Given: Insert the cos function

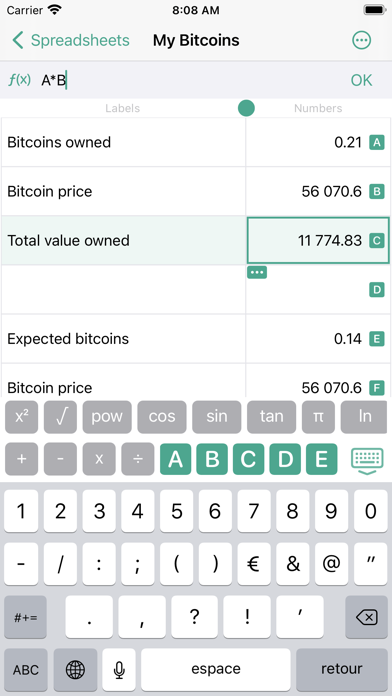Looking at the screenshot, I should tap(162, 417).
